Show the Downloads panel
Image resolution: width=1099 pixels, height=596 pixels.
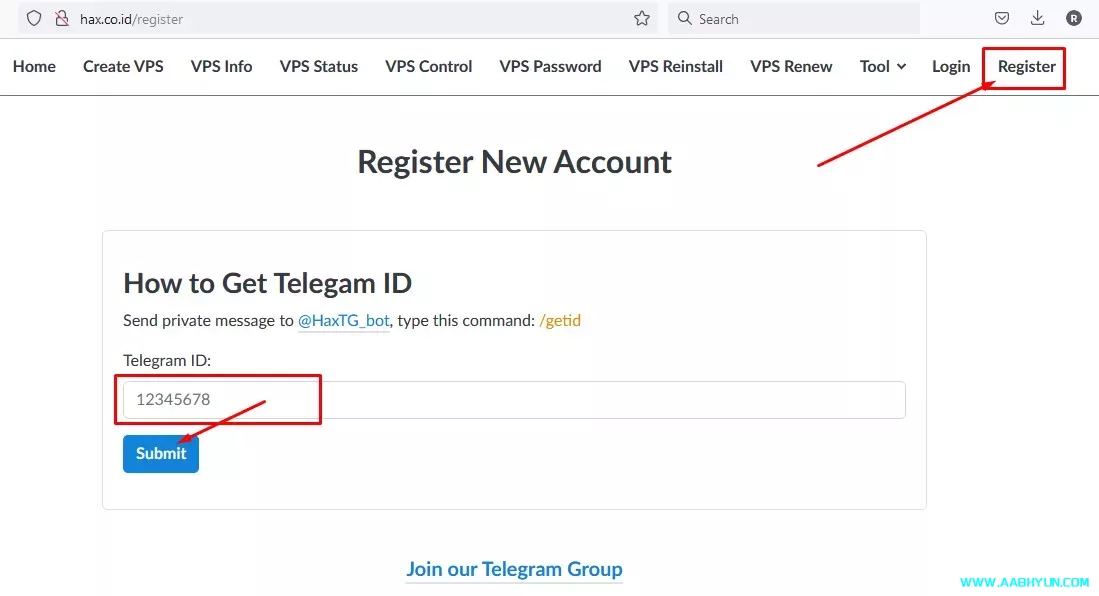click(1038, 18)
